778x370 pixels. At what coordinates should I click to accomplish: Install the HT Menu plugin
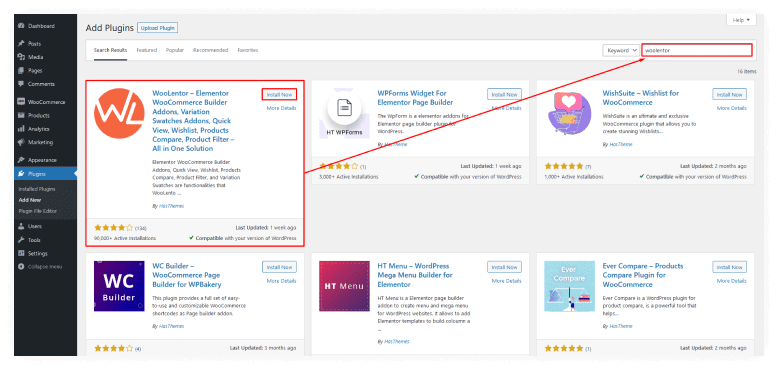(505, 267)
